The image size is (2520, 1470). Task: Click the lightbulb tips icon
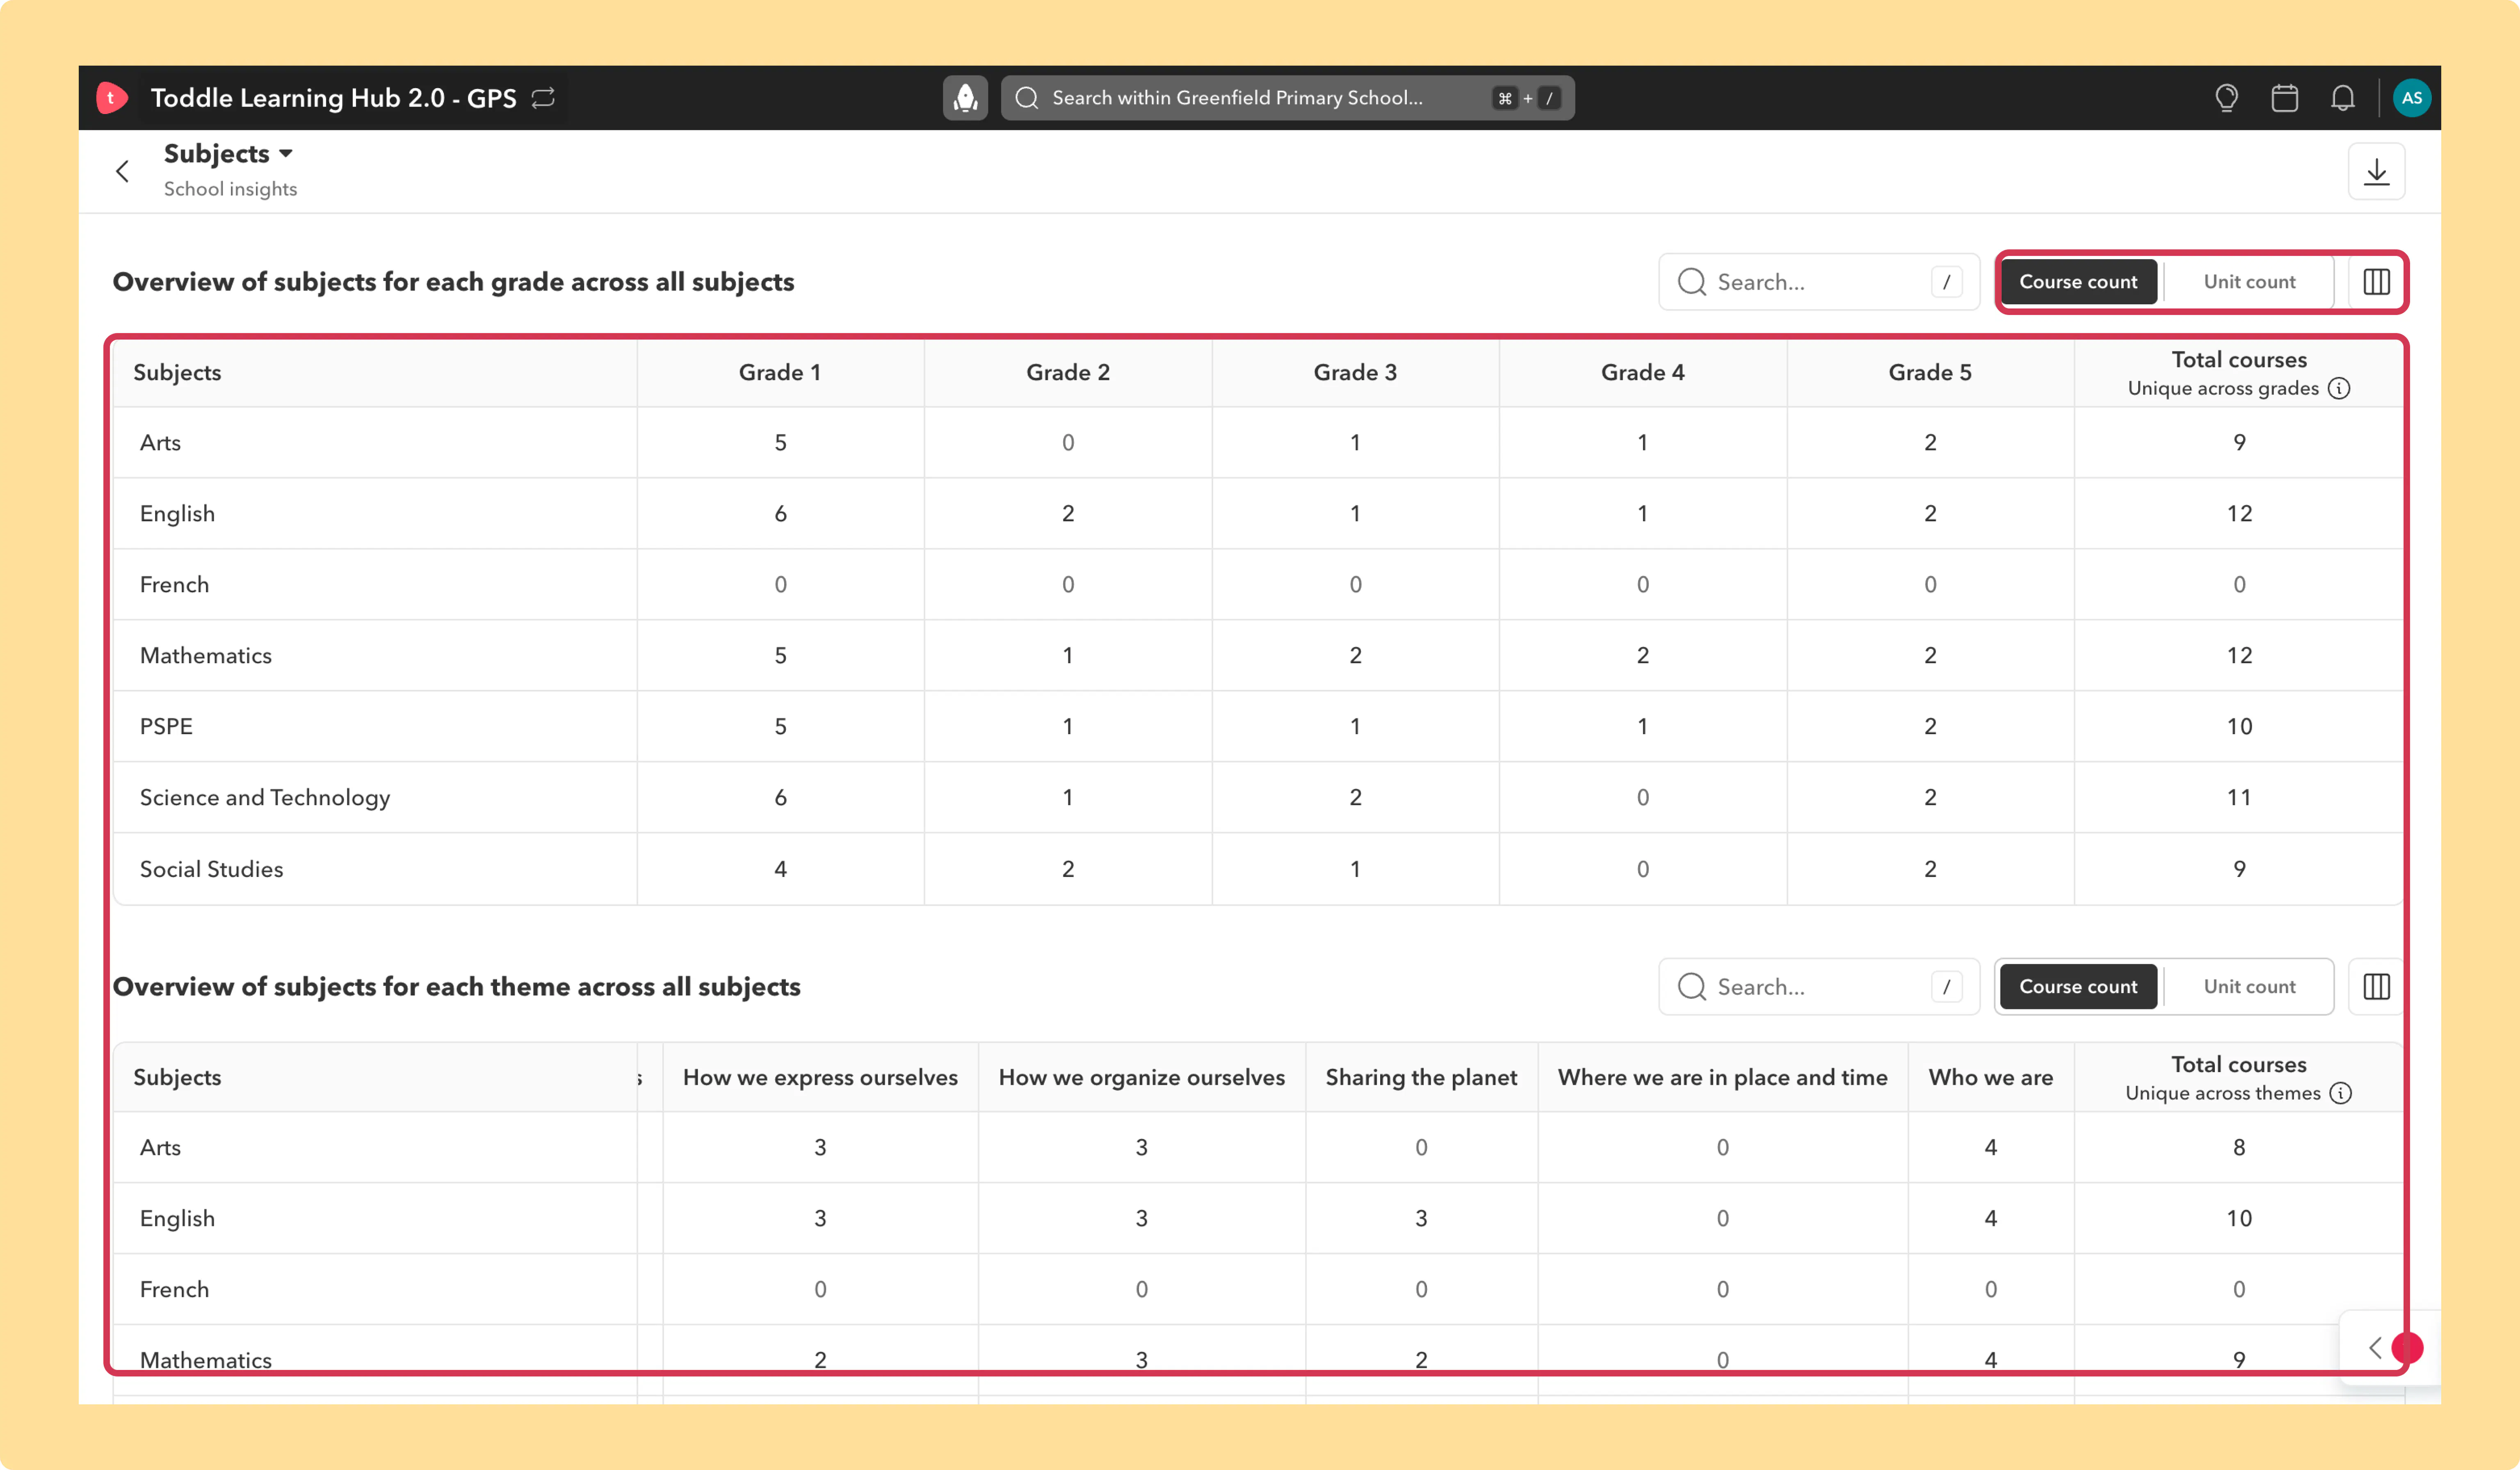[x=2226, y=98]
